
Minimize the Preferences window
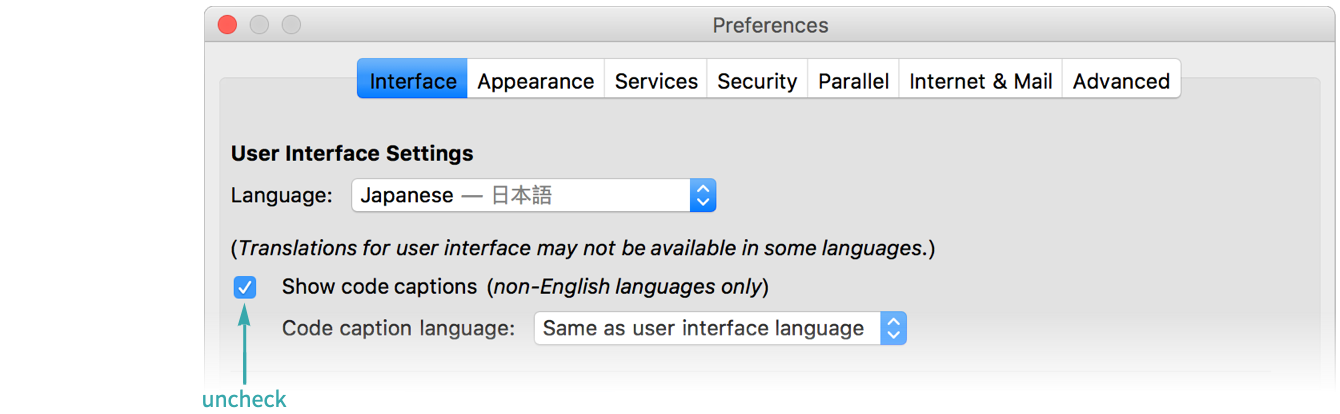259,25
